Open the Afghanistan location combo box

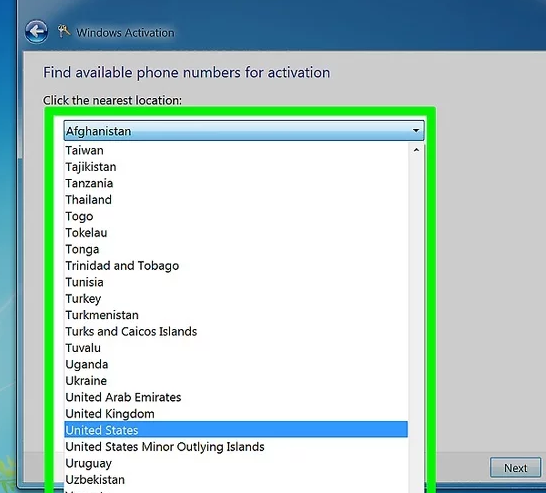(x=244, y=131)
